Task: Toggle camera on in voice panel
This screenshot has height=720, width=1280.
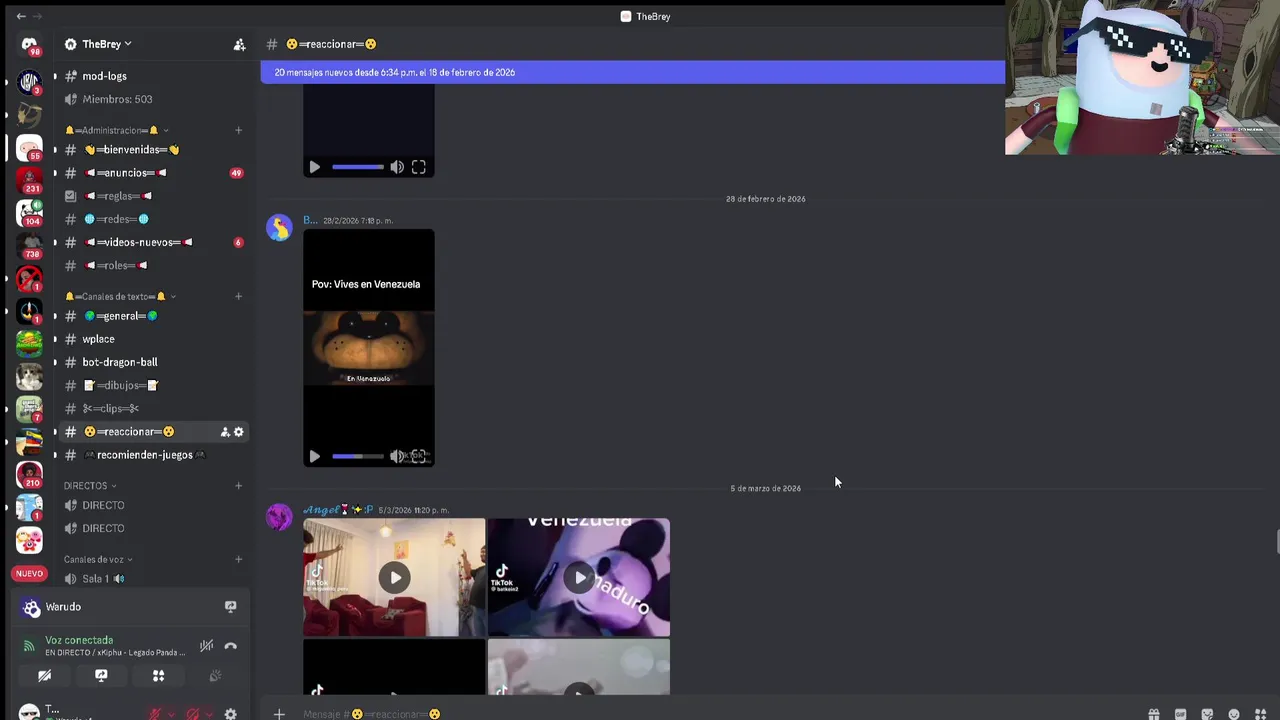Action: coord(44,676)
